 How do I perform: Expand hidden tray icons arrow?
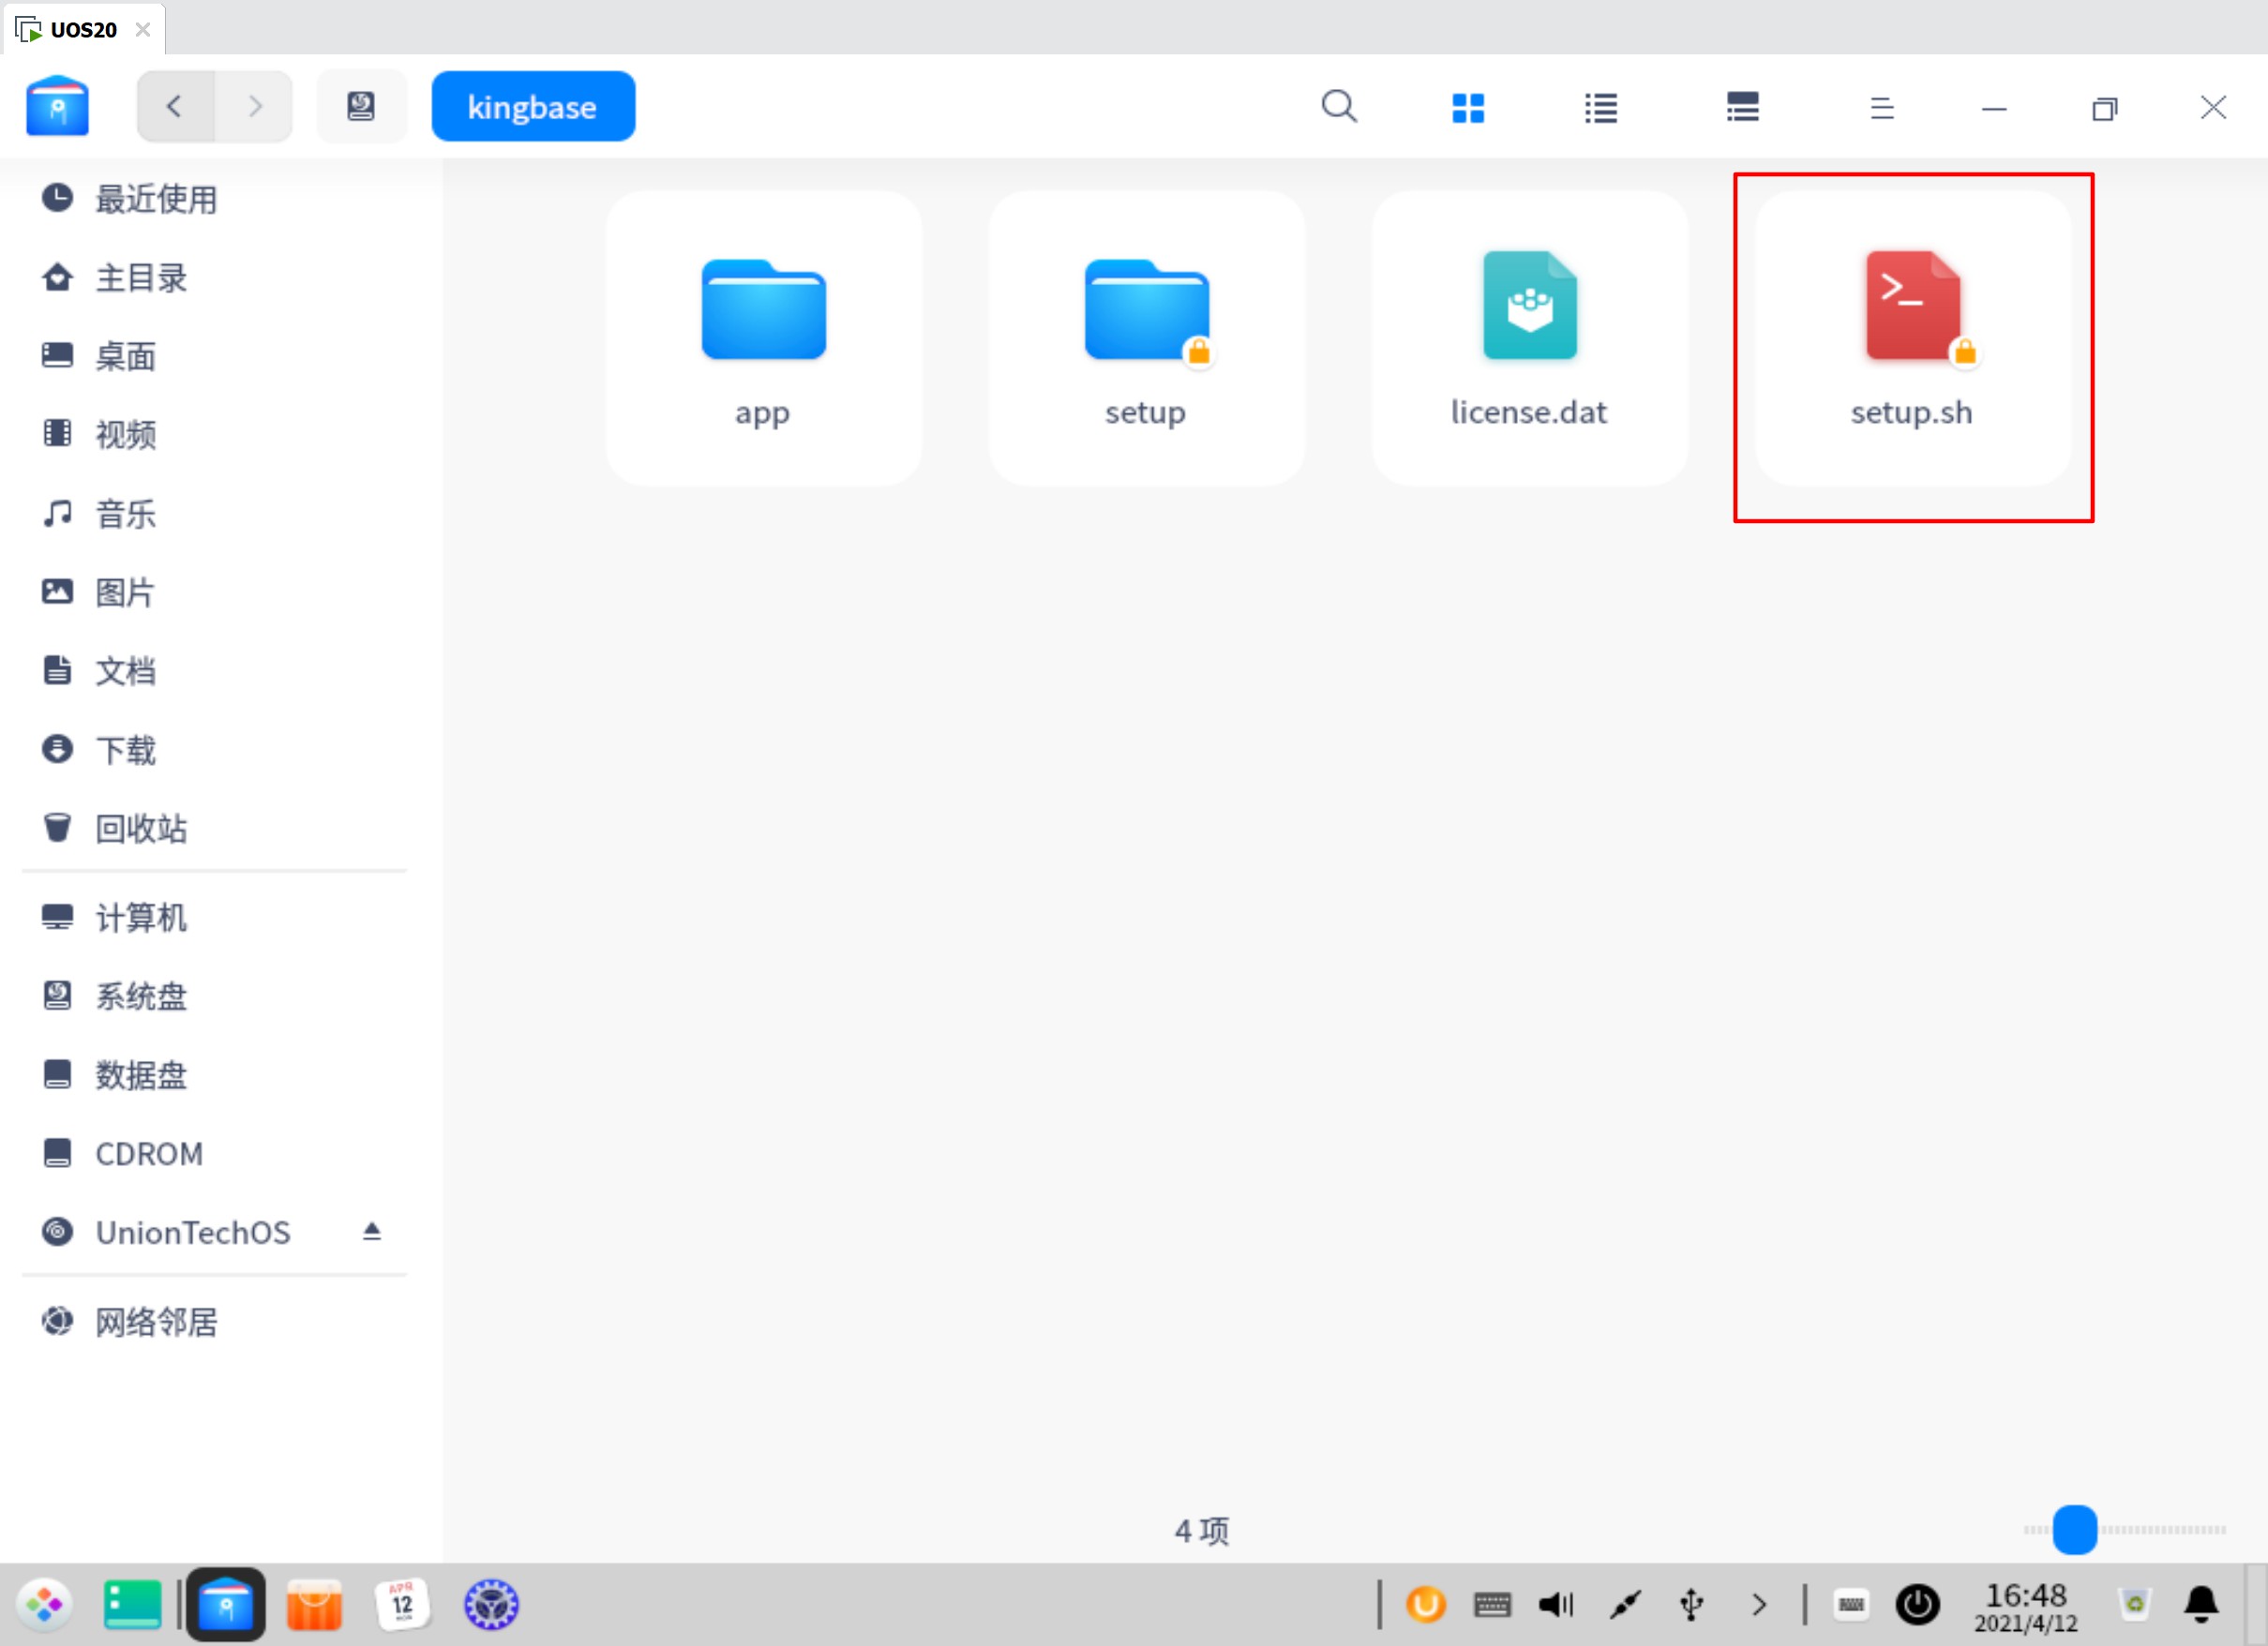[x=1759, y=1605]
